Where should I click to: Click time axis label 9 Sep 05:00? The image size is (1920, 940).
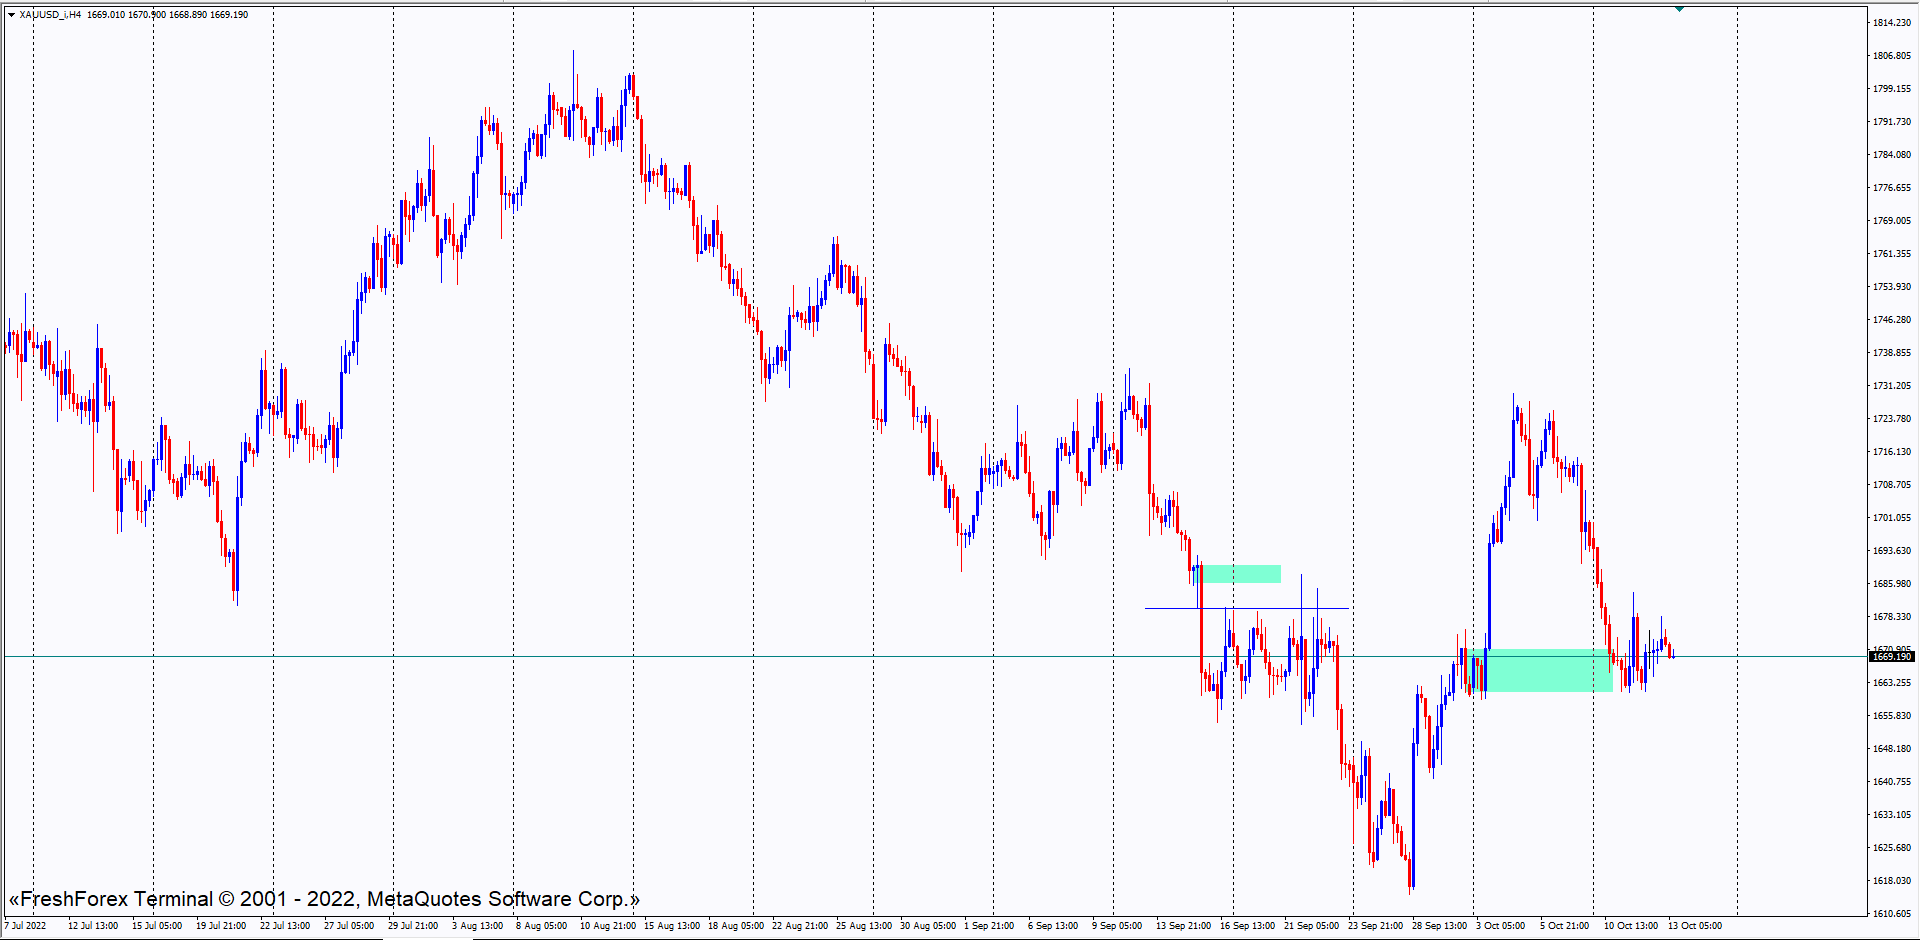(x=1117, y=926)
